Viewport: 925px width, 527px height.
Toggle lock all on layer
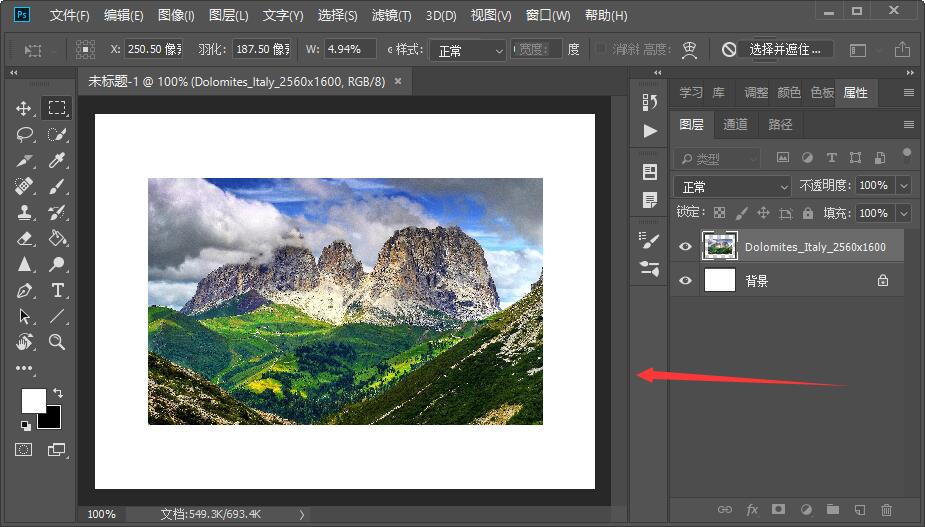(808, 213)
